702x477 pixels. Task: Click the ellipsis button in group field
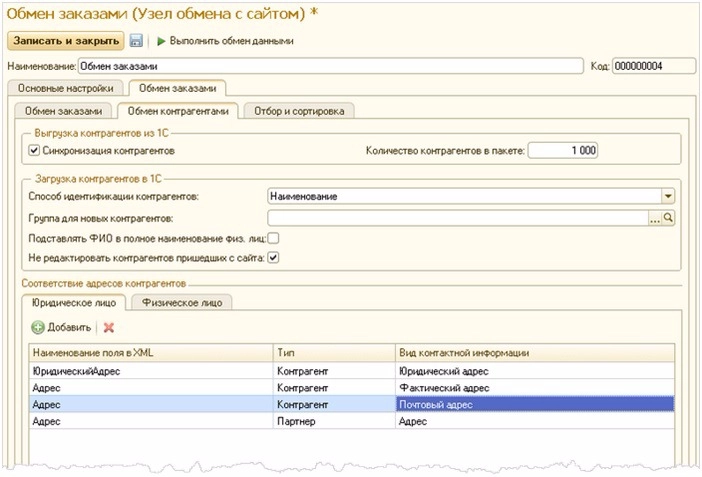click(x=655, y=217)
